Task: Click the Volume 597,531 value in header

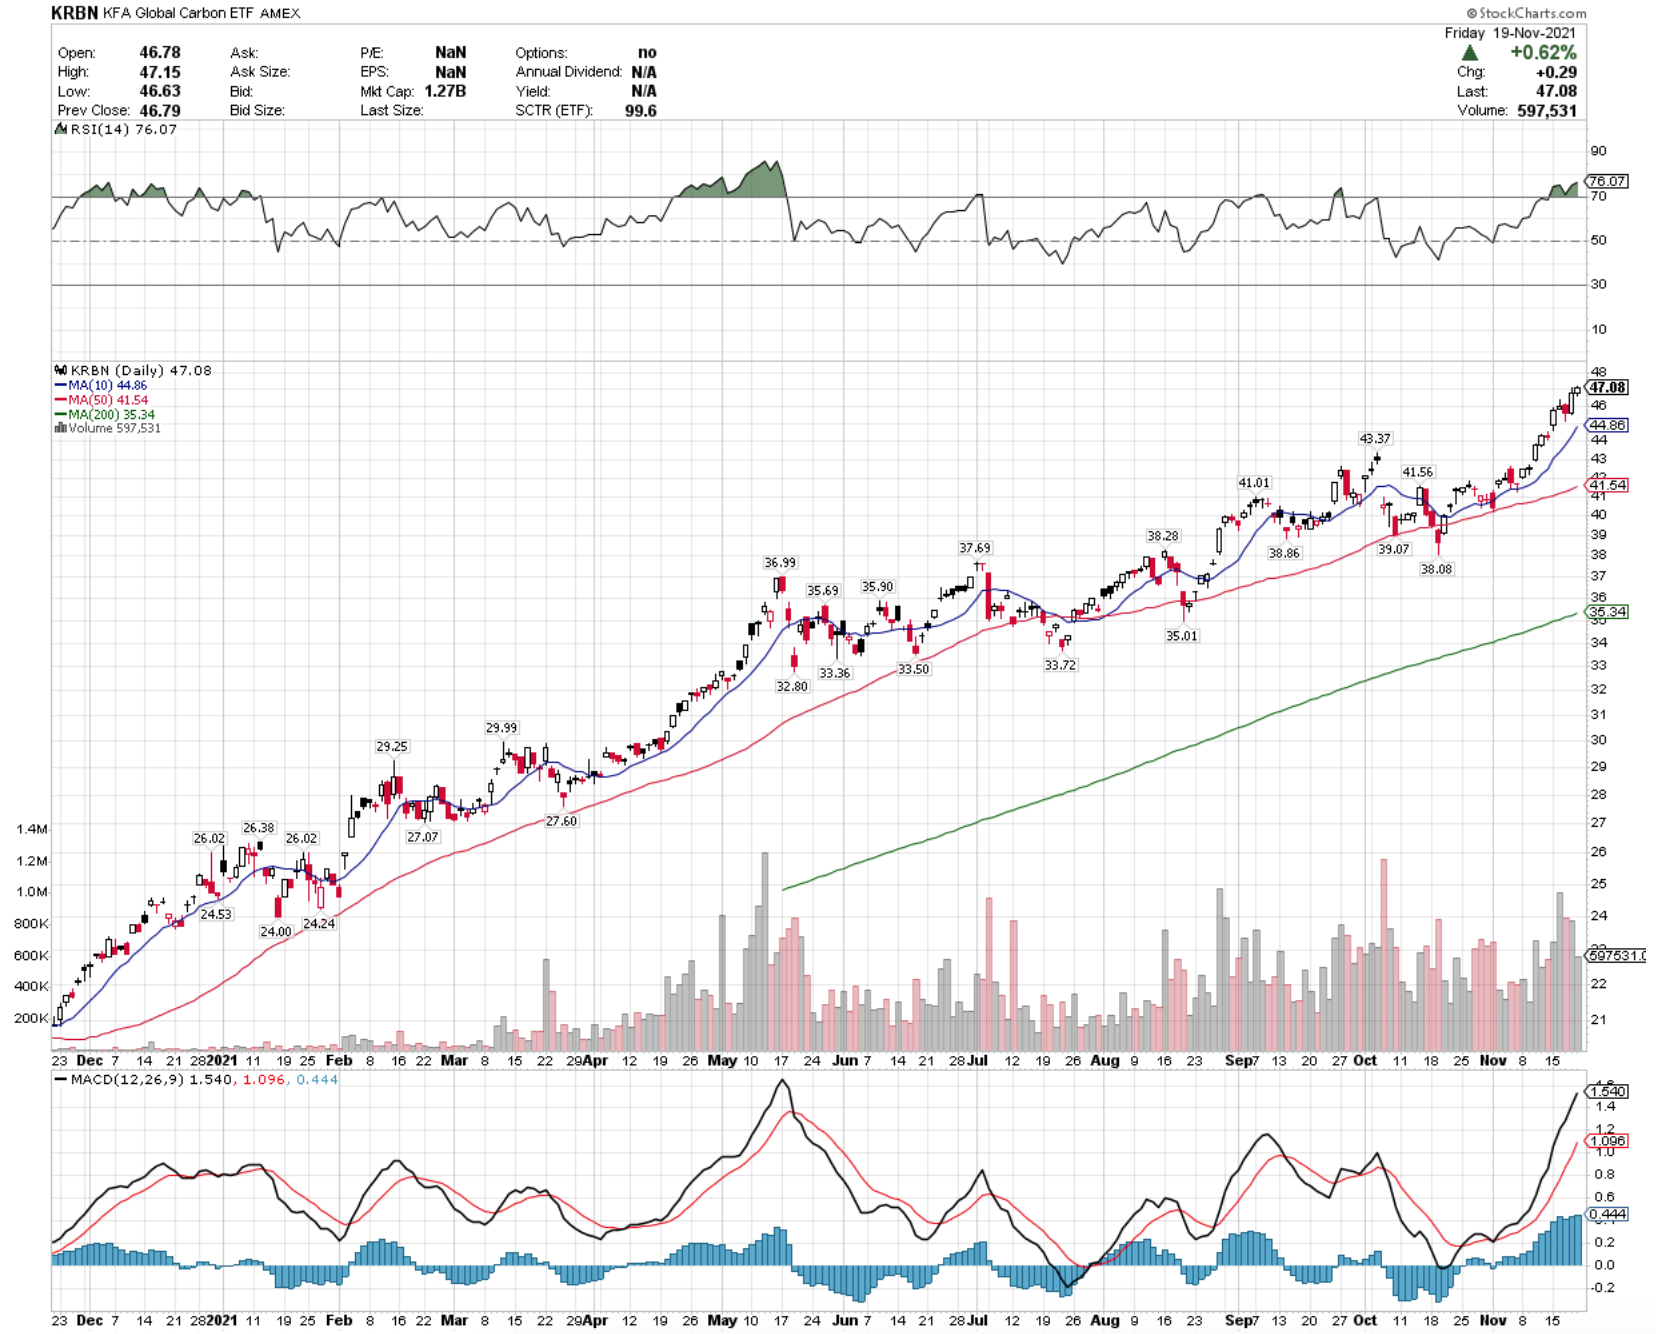Action: point(1547,110)
